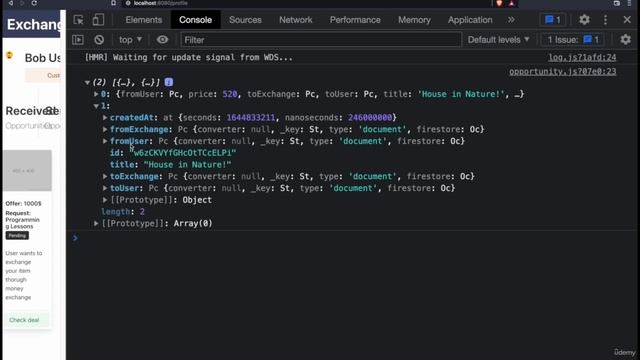Open the Elements tab
This screenshot has width=640, height=360.
pyautogui.click(x=144, y=20)
